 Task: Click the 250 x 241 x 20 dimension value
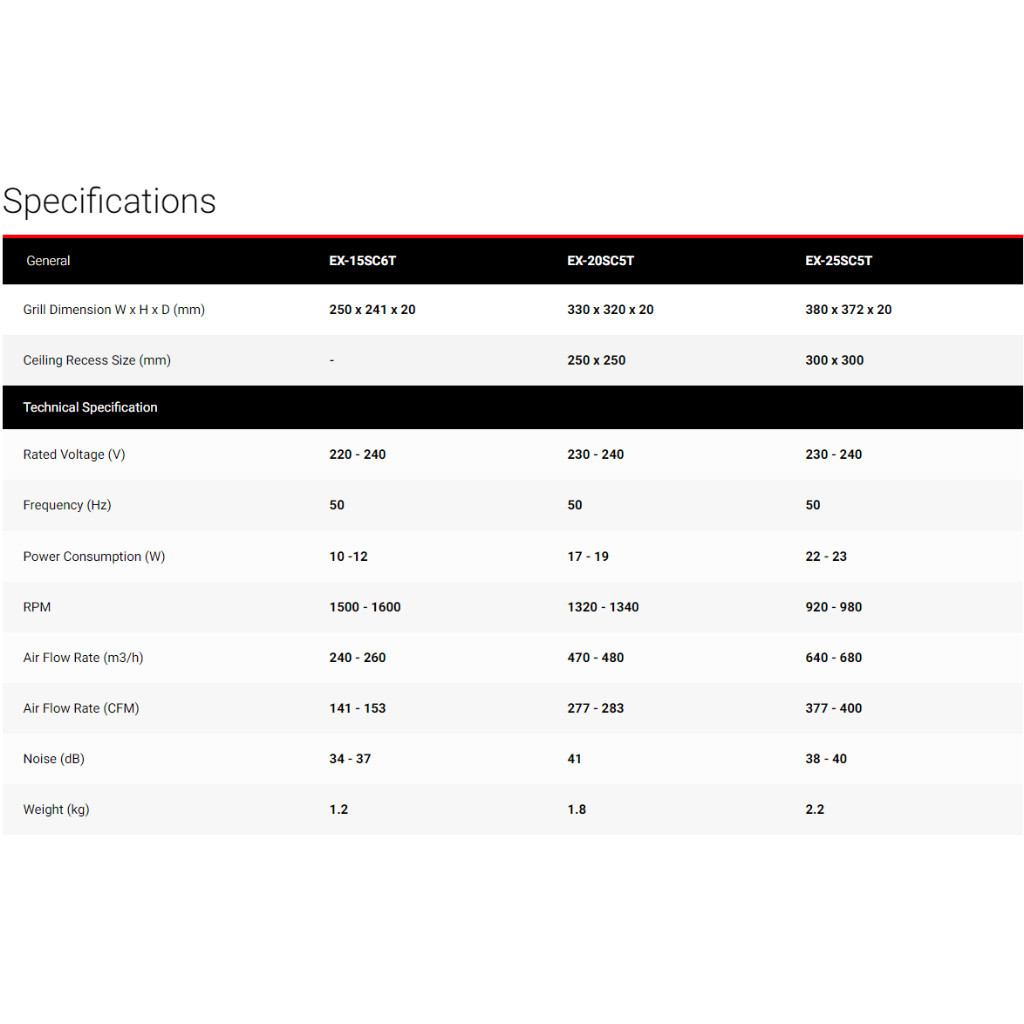tap(372, 310)
